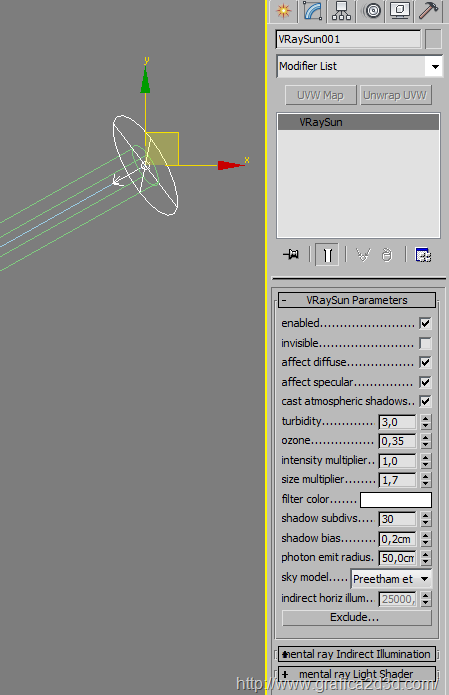Open the Modify panel tab
449x695 pixels.
313,11
